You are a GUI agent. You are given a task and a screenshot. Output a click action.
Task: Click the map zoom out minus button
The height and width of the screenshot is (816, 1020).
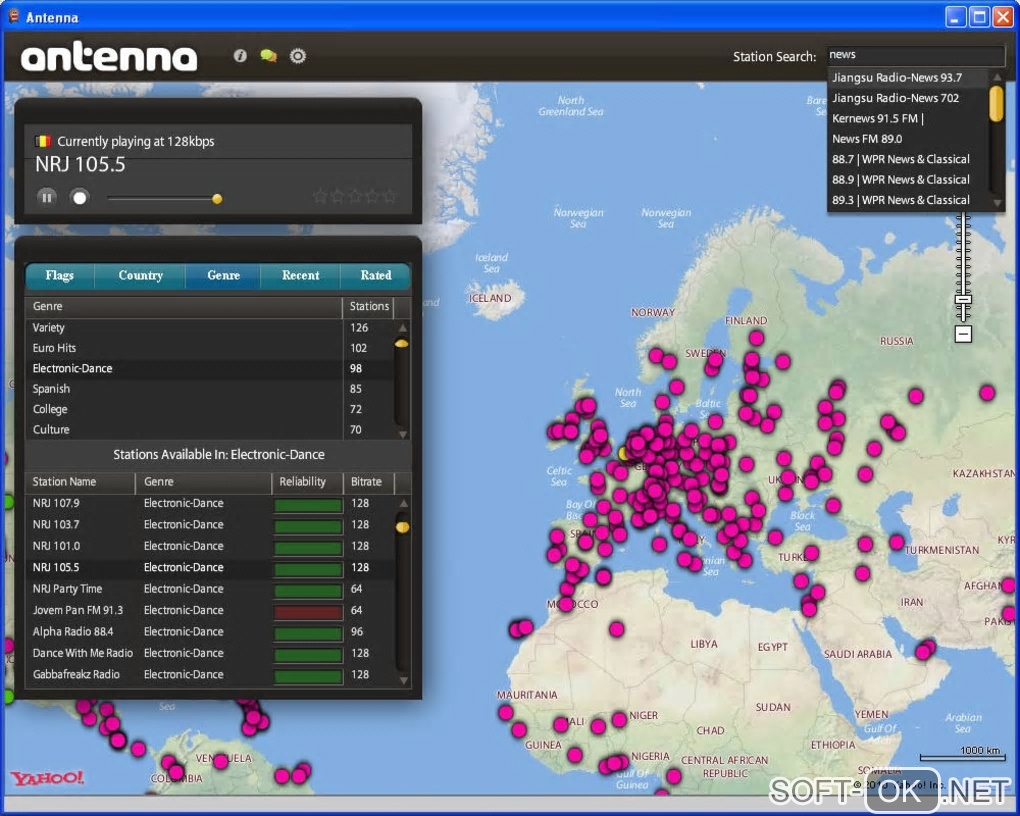pyautogui.click(x=963, y=334)
